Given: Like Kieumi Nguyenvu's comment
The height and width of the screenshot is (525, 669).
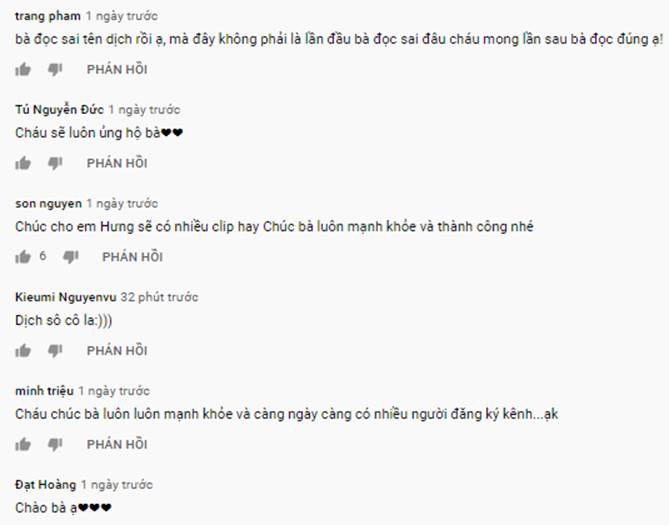Looking at the screenshot, I should tap(23, 350).
